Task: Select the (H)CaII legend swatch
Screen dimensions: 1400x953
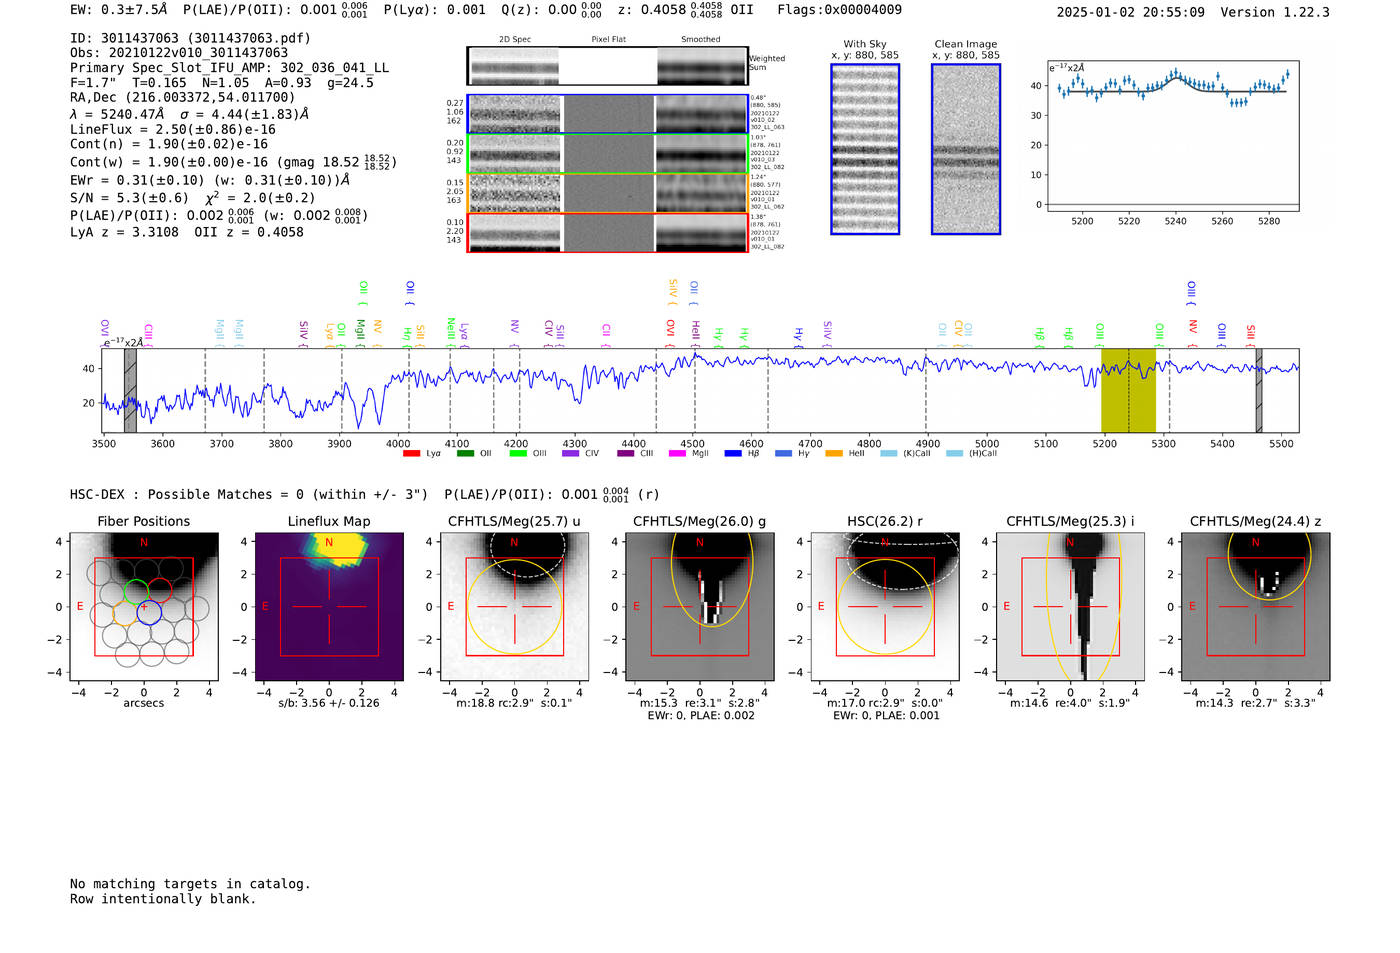Action: (954, 453)
